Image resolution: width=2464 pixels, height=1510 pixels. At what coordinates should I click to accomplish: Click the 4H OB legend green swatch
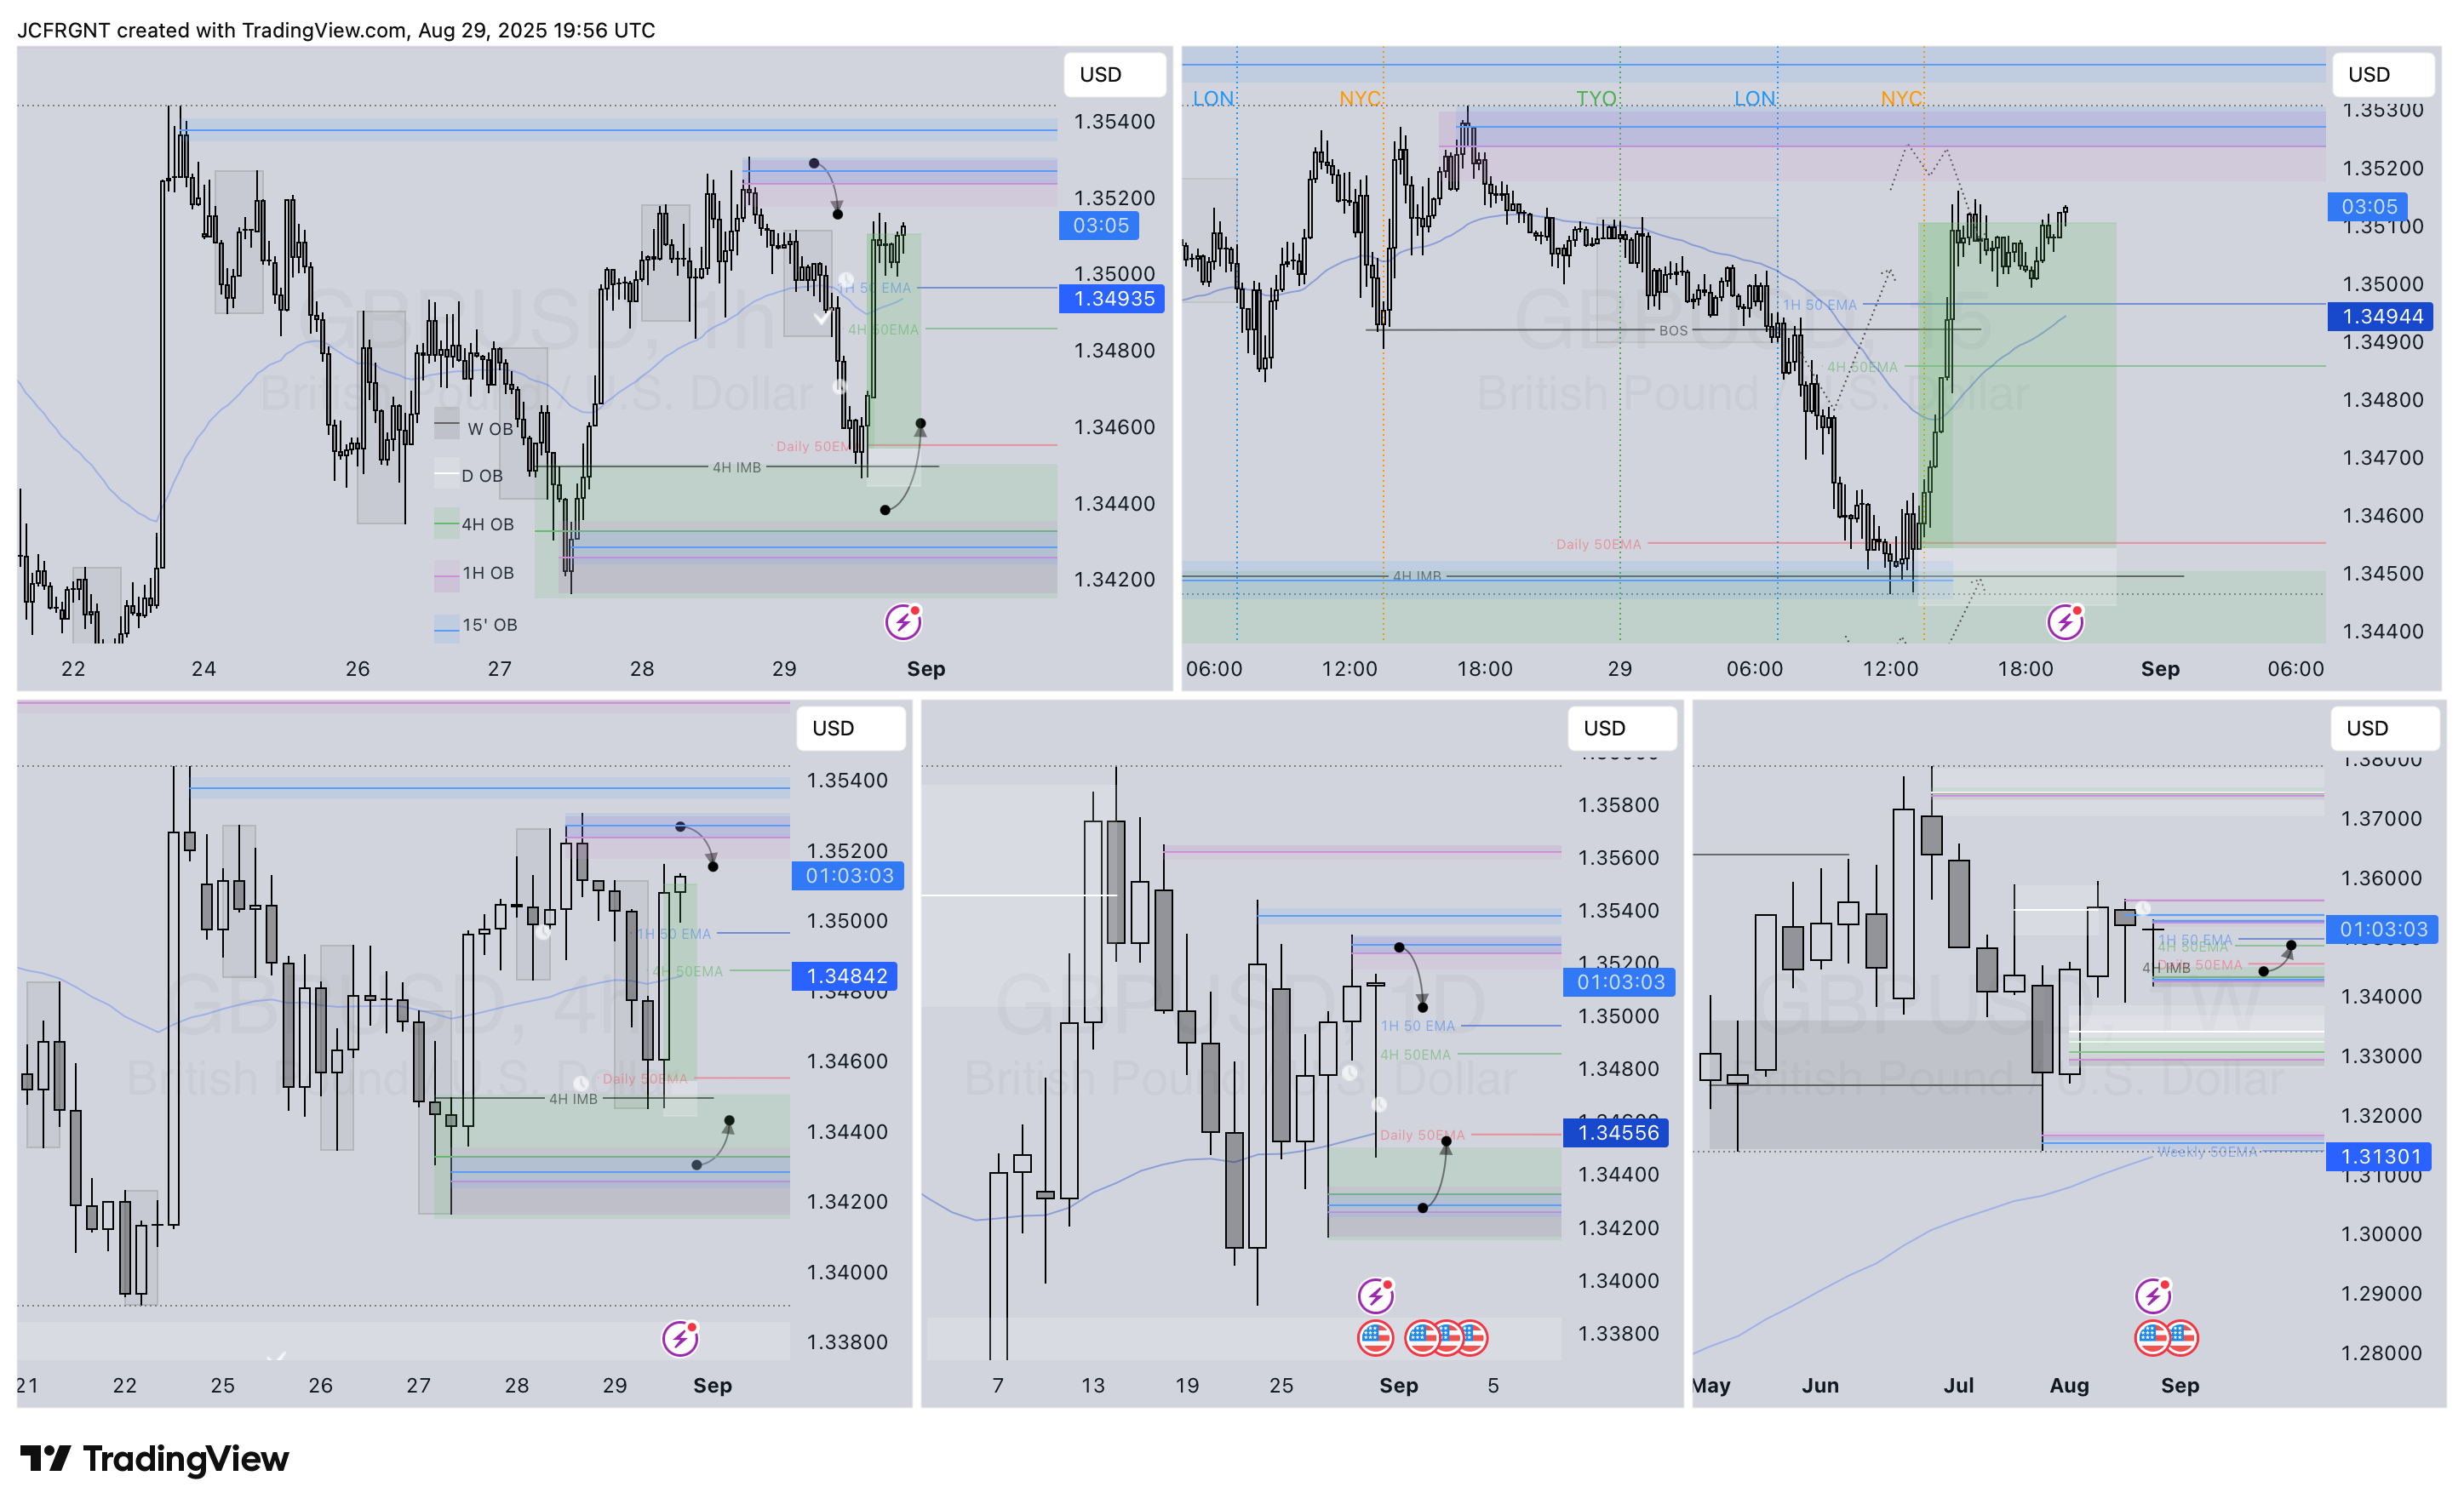coord(446,523)
